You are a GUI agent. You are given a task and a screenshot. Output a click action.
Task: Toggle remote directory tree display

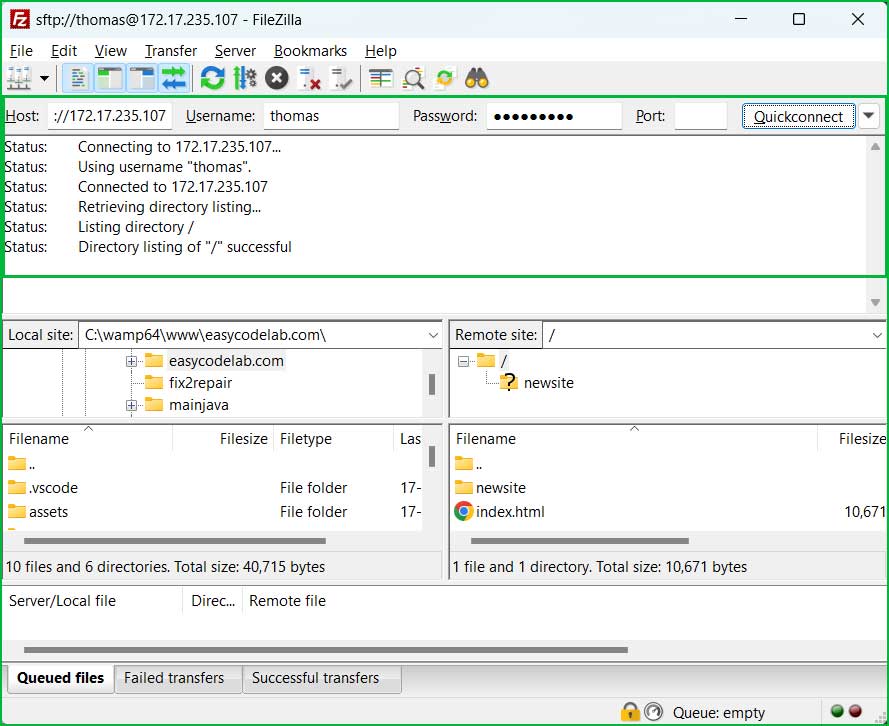pyautogui.click(x=141, y=78)
